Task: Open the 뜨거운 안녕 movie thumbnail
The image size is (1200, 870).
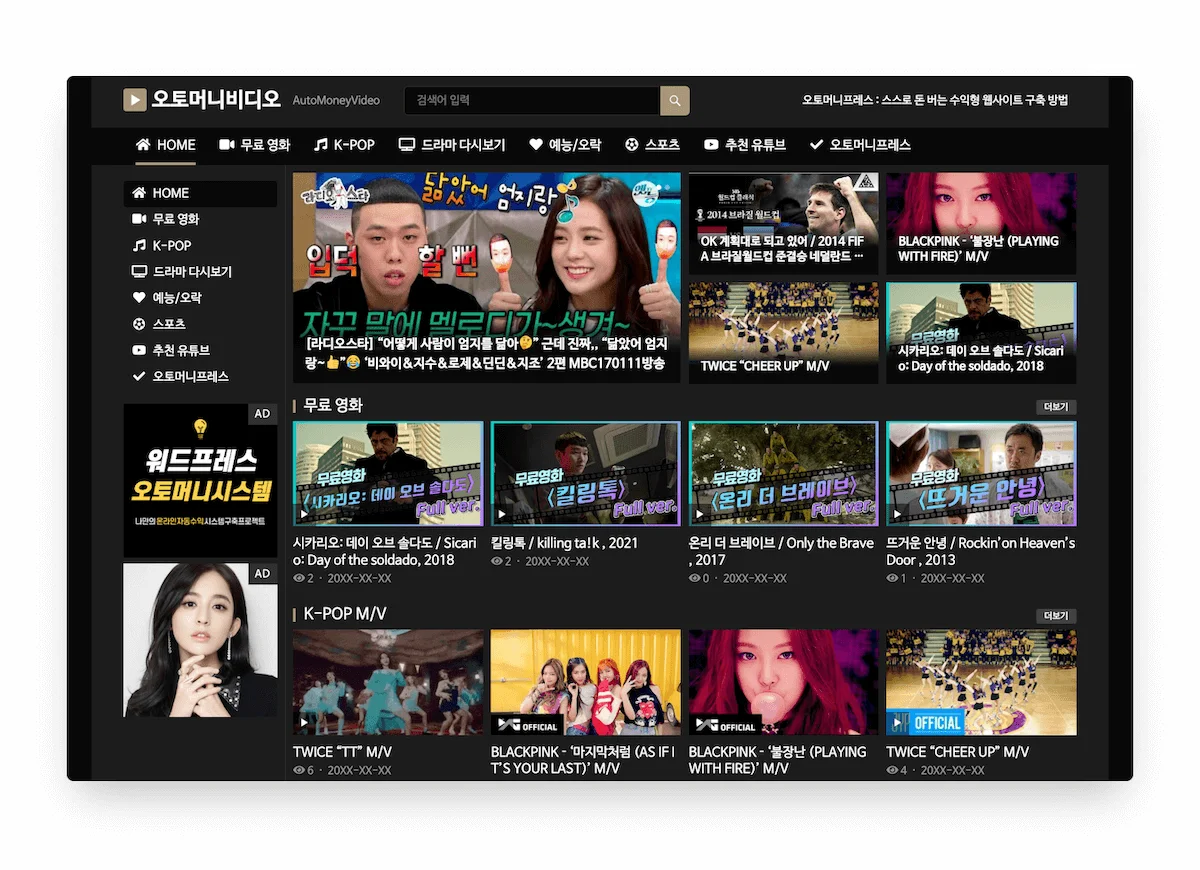Action: pyautogui.click(x=981, y=474)
